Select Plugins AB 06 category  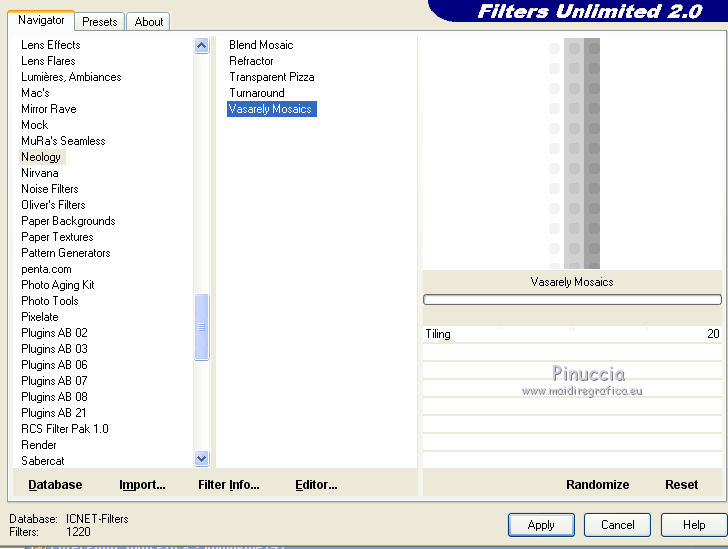click(x=54, y=366)
